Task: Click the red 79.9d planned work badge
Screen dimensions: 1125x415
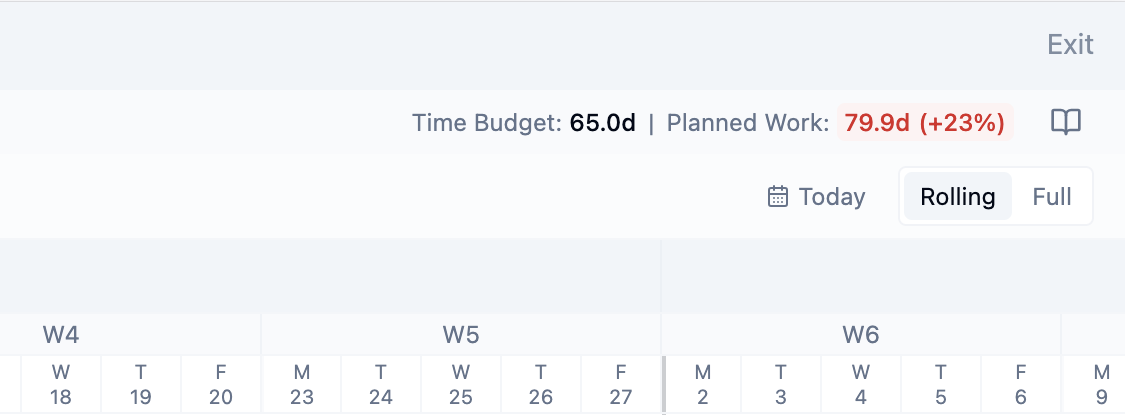Action: 924,123
